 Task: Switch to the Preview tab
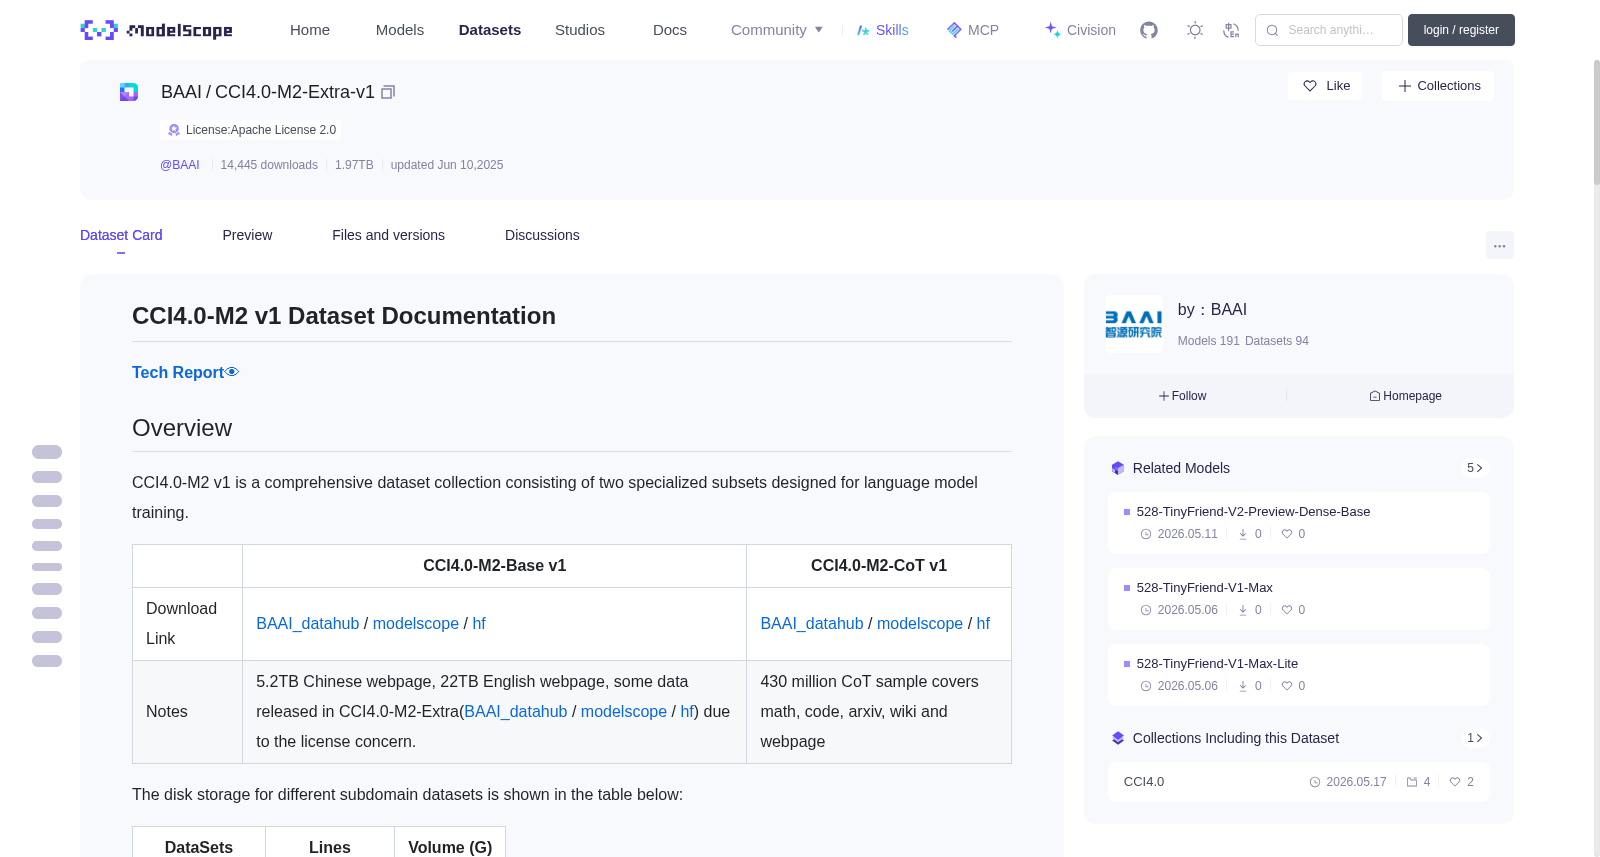pos(247,235)
